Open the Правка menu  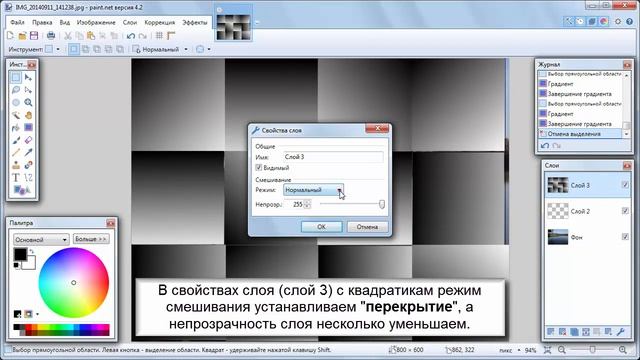coord(42,22)
